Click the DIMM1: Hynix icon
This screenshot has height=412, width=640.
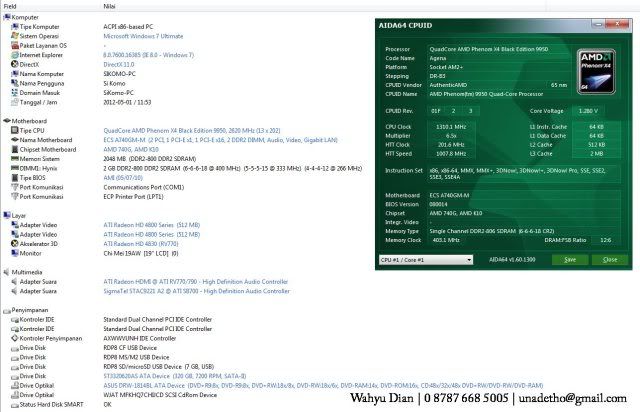pyautogui.click(x=15, y=168)
